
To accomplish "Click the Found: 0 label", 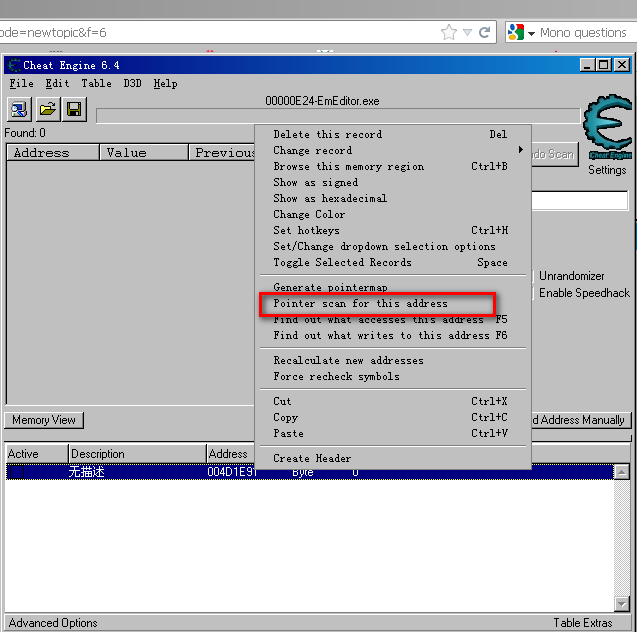I will (x=25, y=133).
